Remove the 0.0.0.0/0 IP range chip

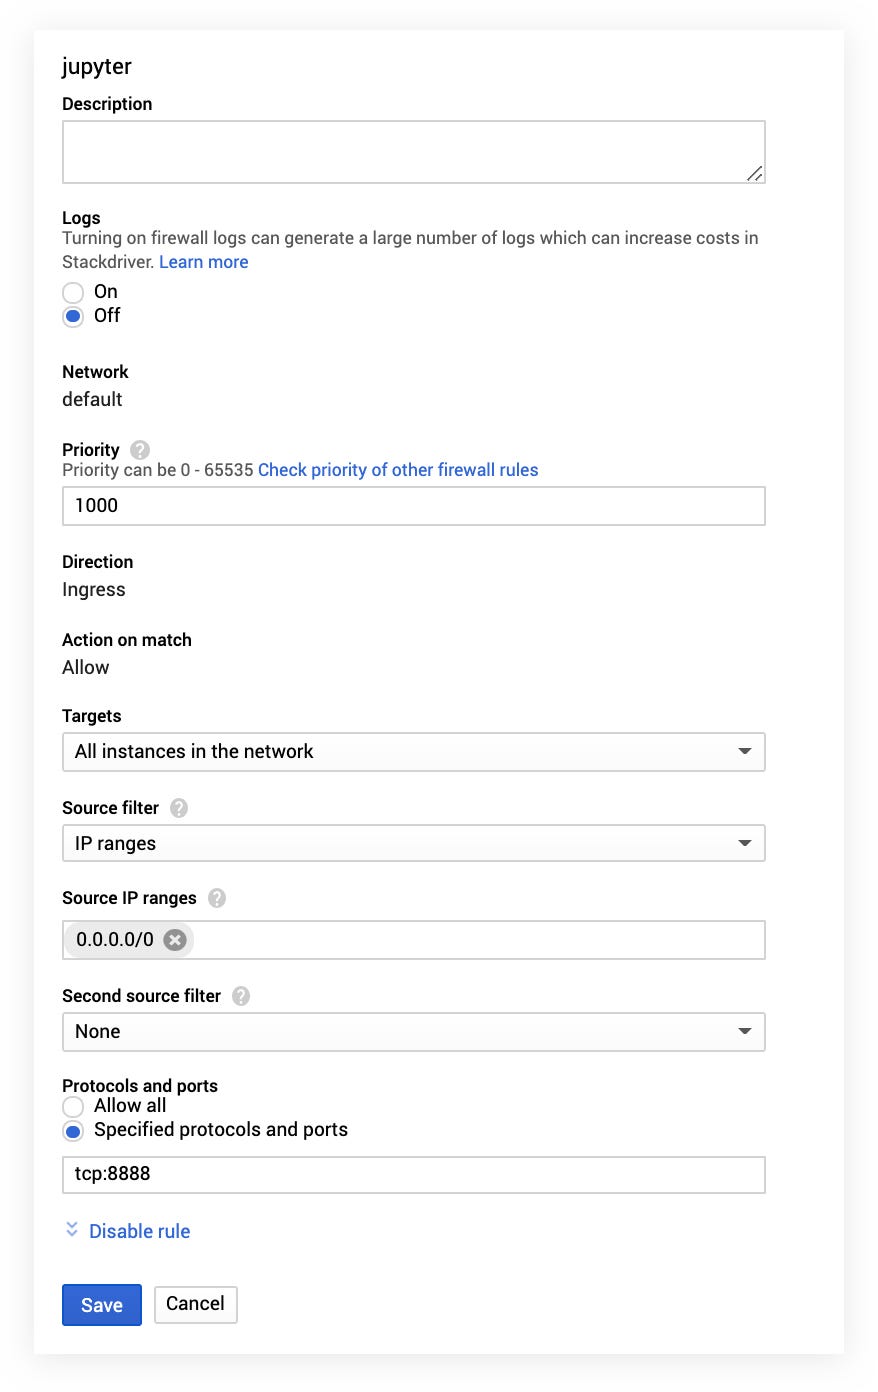pyautogui.click(x=175, y=940)
